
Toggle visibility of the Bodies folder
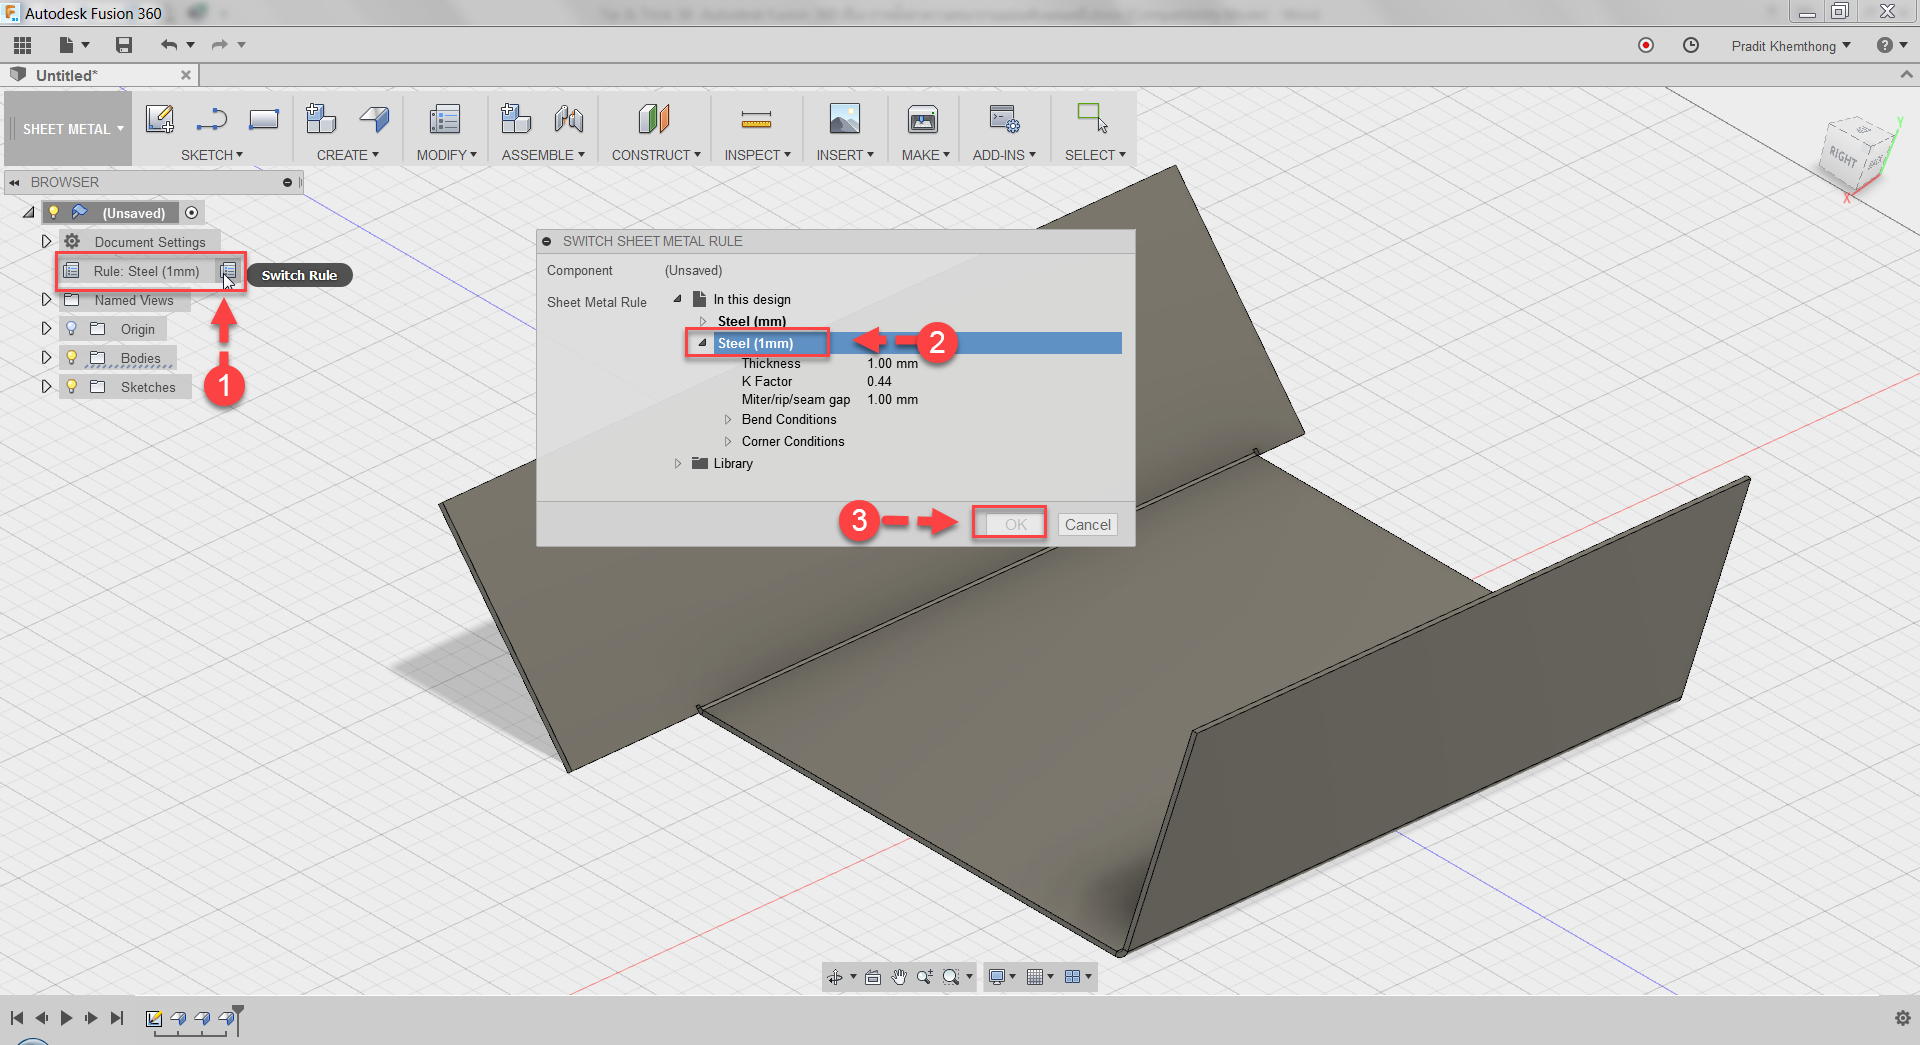click(x=70, y=357)
